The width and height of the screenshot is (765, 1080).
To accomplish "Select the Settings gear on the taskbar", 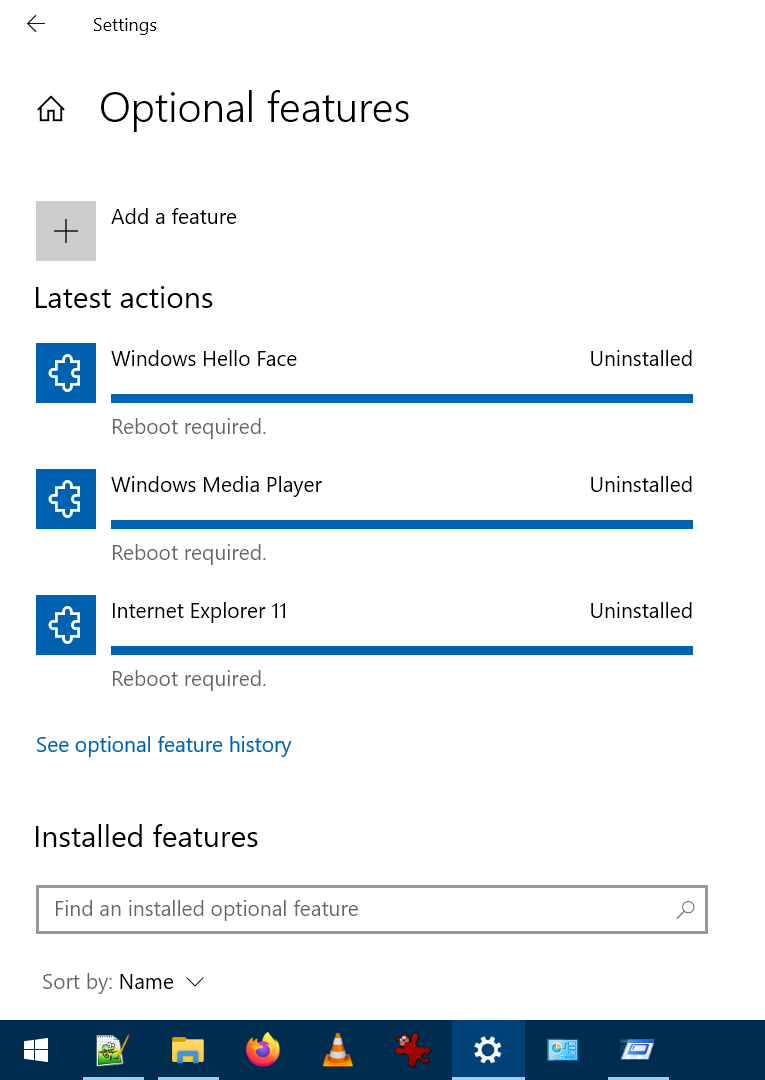I will coord(487,1050).
